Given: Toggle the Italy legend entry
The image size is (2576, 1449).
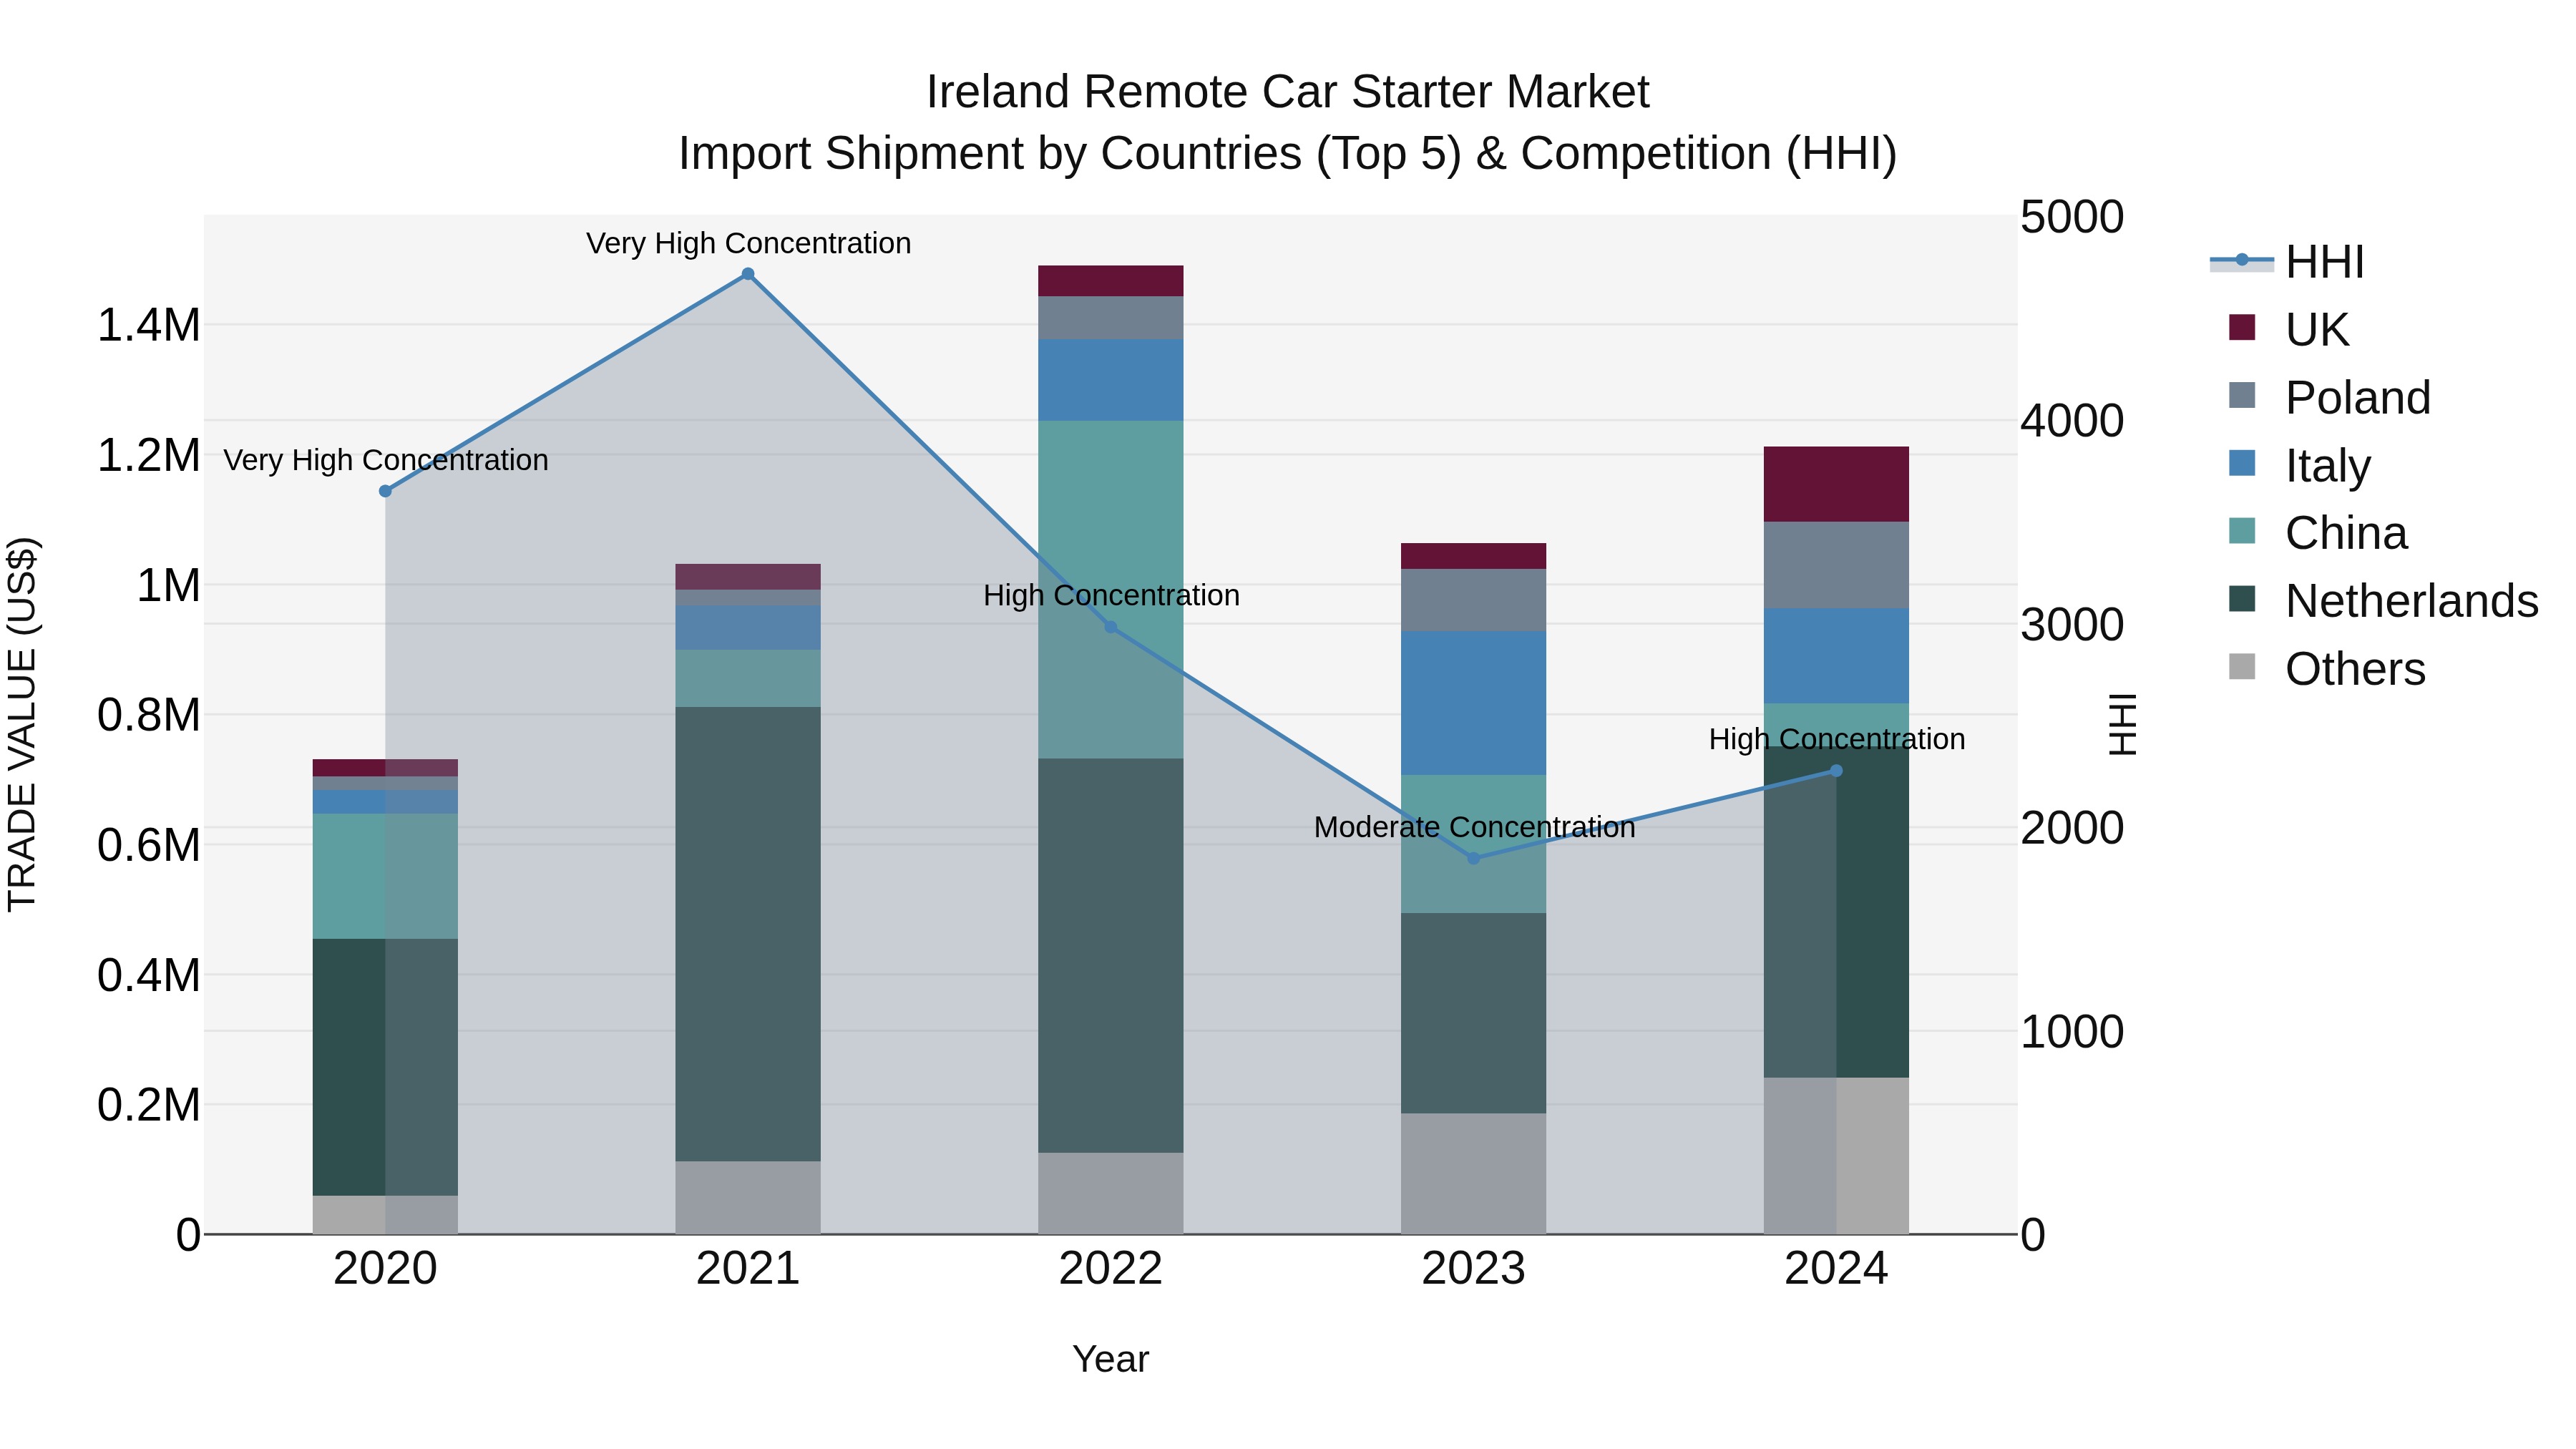Looking at the screenshot, I should (x=2299, y=465).
